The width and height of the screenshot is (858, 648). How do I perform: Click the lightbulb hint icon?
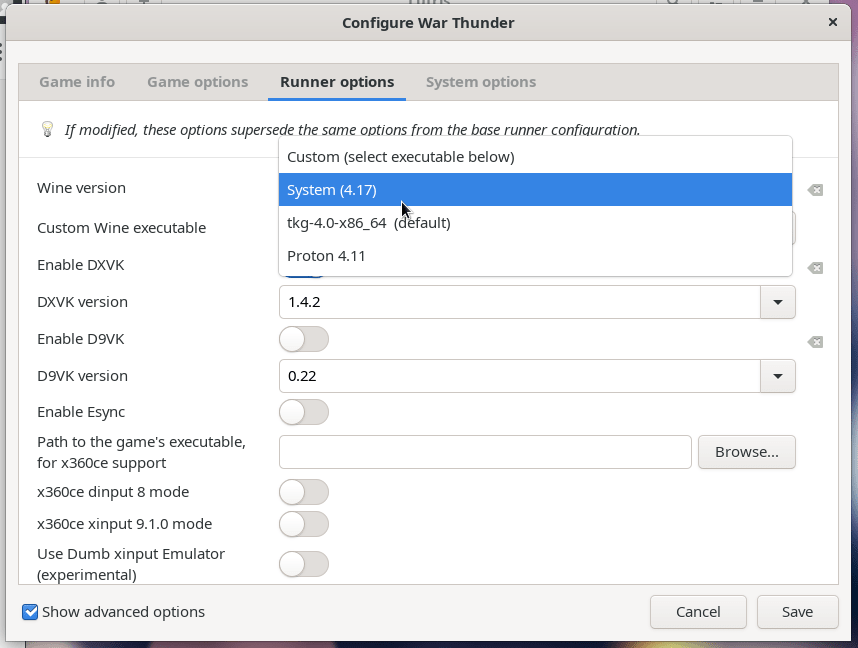click(x=48, y=129)
